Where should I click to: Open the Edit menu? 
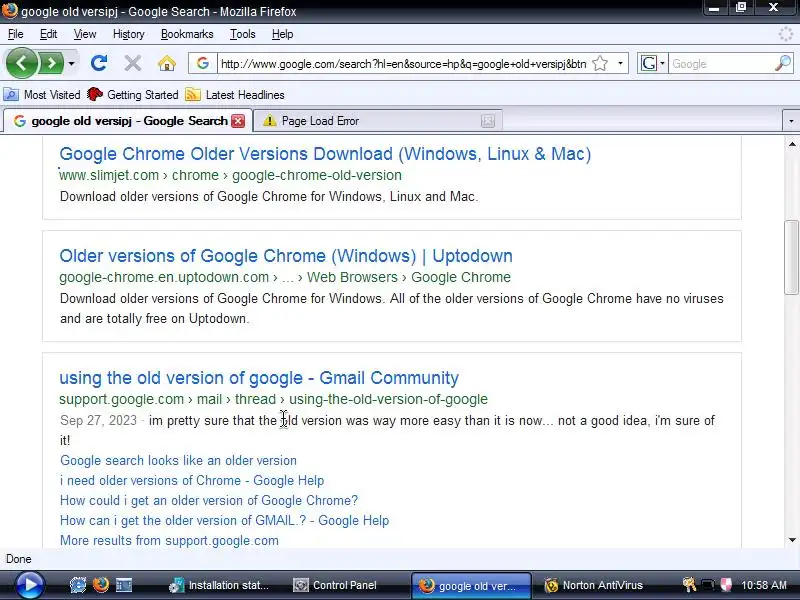pyautogui.click(x=48, y=34)
